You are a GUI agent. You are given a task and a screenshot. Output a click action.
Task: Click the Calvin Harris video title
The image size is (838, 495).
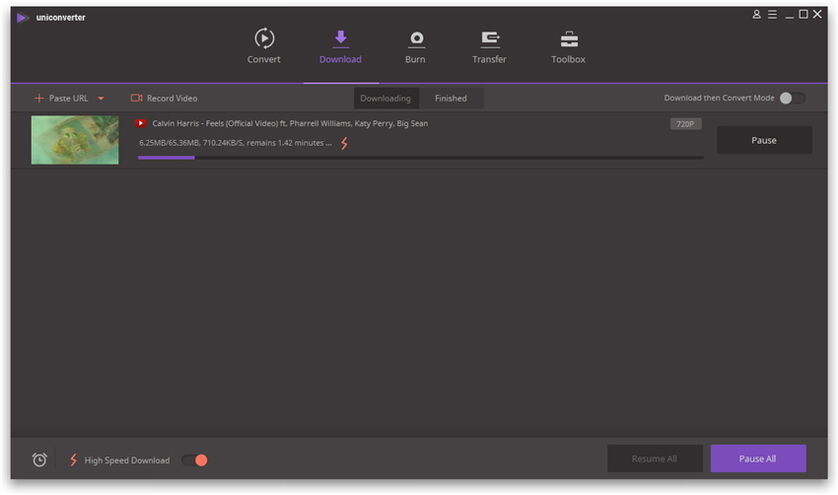(290, 123)
